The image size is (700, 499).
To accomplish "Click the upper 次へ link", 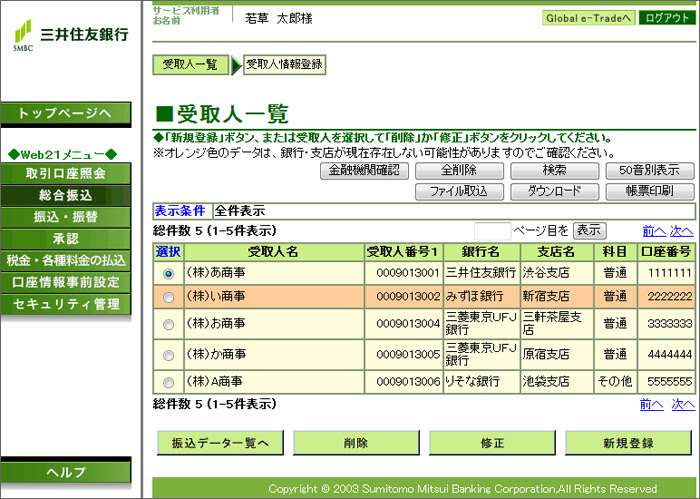I will click(681, 231).
